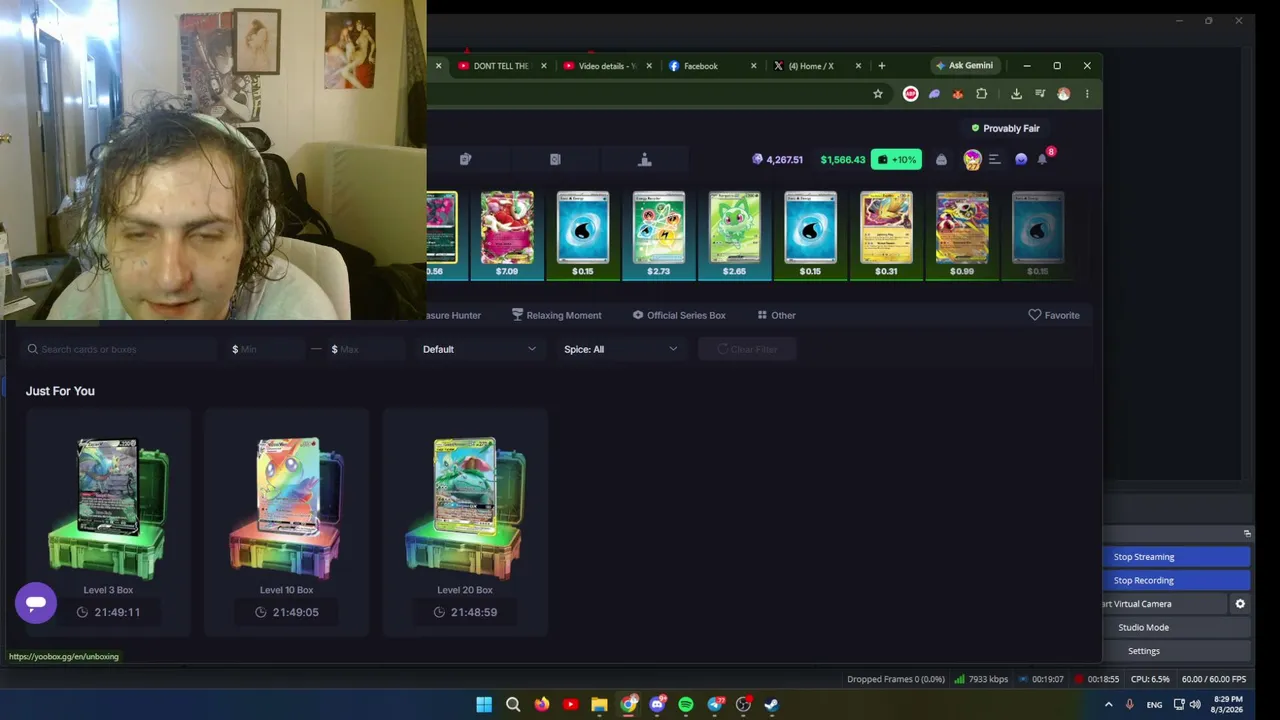The image size is (1280, 720).
Task: Click the wallet +10% deposit button
Action: coord(896,159)
